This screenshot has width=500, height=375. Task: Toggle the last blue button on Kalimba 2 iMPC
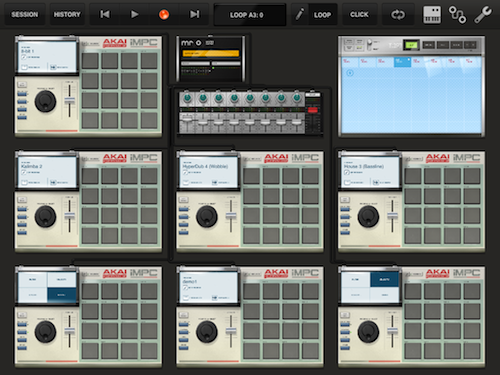pyautogui.click(x=22, y=232)
